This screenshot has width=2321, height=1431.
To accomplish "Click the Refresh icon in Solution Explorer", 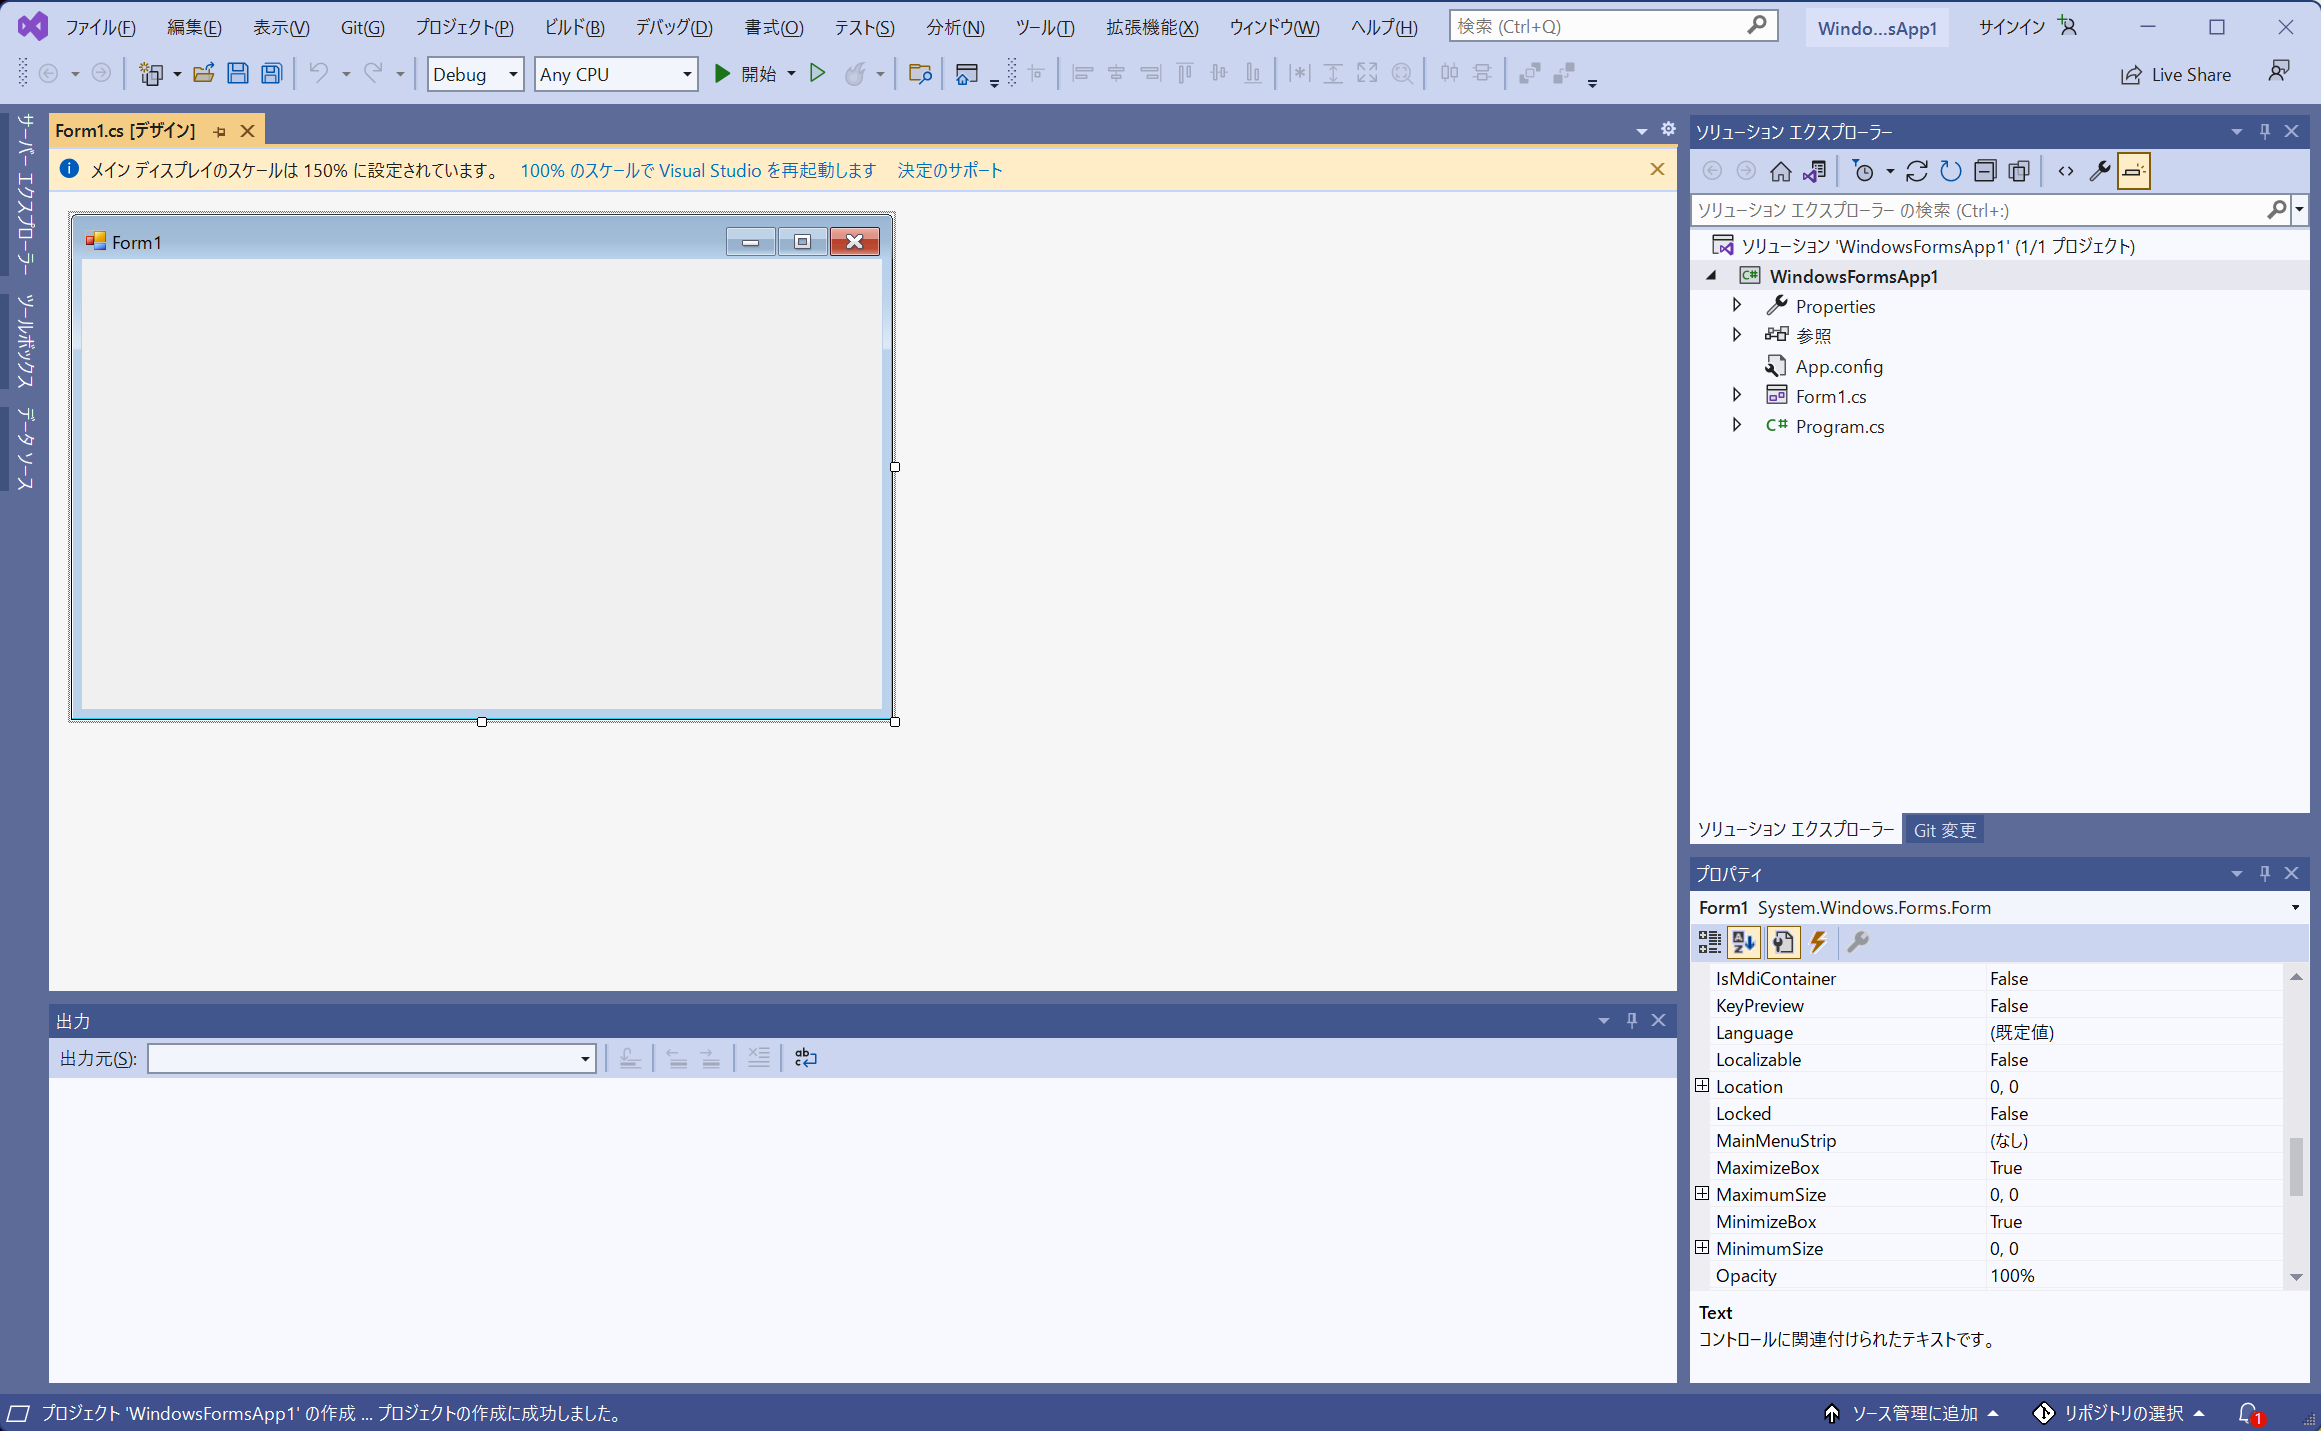I will click(1950, 171).
